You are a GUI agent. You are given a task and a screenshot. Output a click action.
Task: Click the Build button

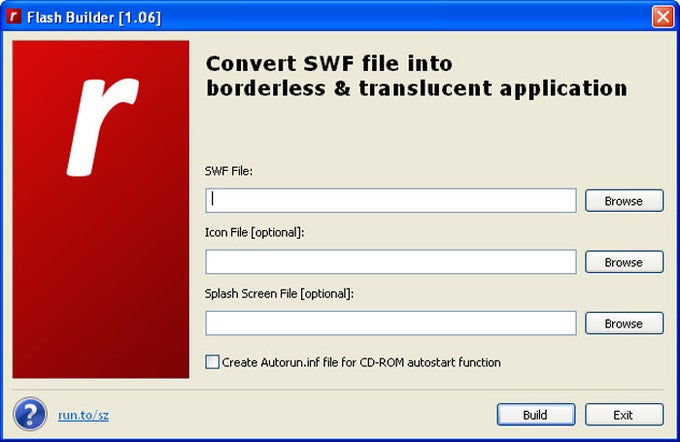(536, 415)
